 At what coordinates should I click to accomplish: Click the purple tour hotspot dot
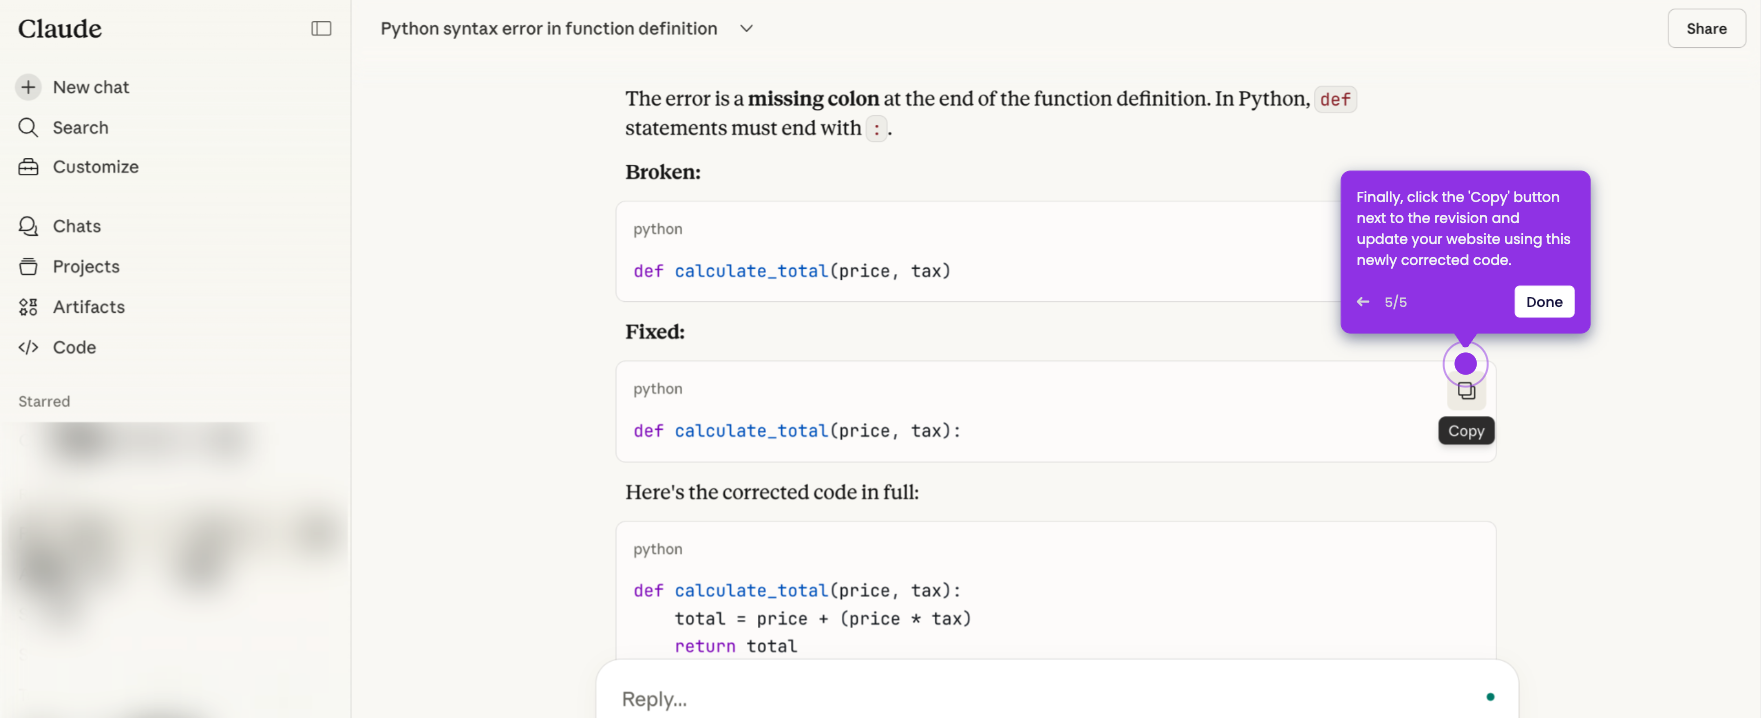click(x=1466, y=364)
